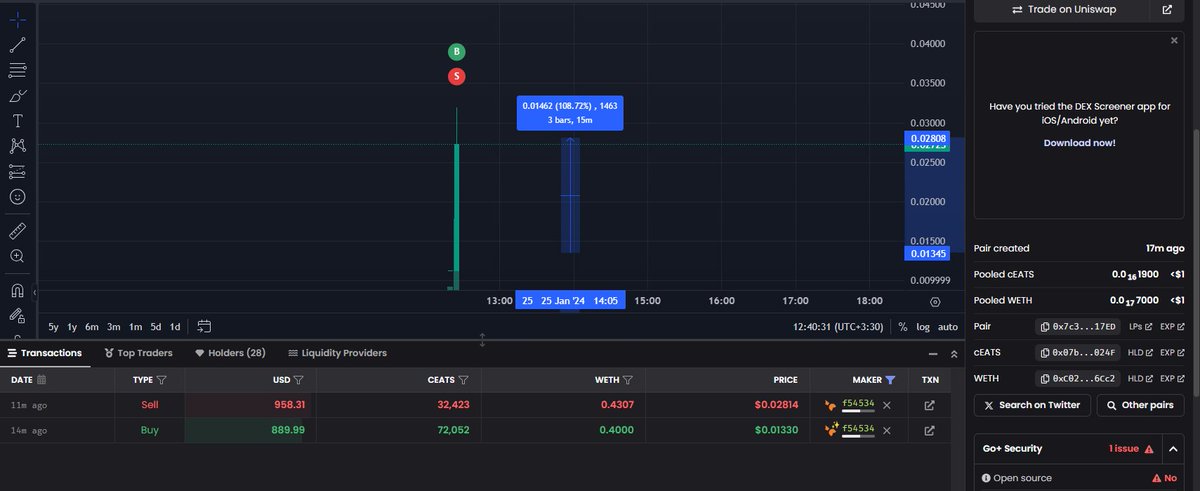Click maker f54534 on Sell row
Screen dimensions: 1200x491
(x=858, y=403)
